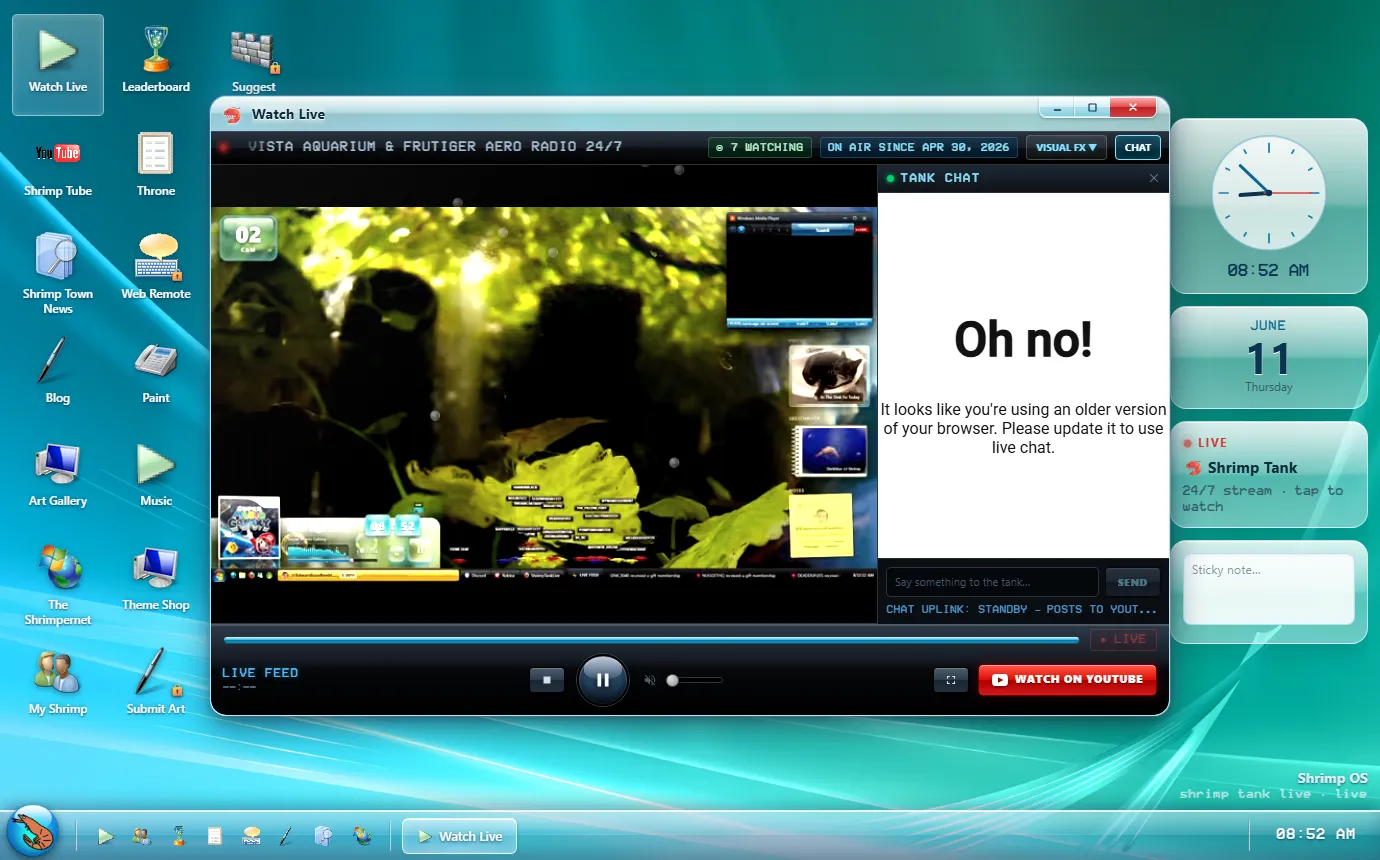
Task: Open the Art Gallery desktop icon
Action: click(x=58, y=475)
